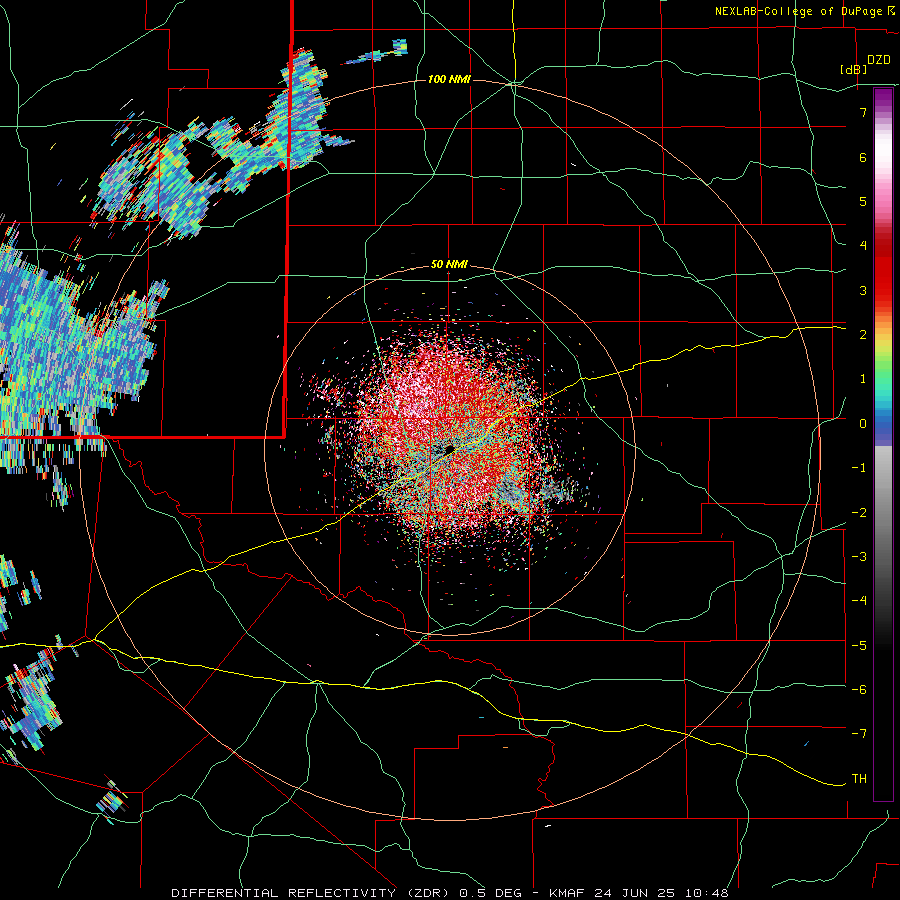Image resolution: width=900 pixels, height=900 pixels.
Task: Click the 4 tick label on the scale
Action: (863, 246)
